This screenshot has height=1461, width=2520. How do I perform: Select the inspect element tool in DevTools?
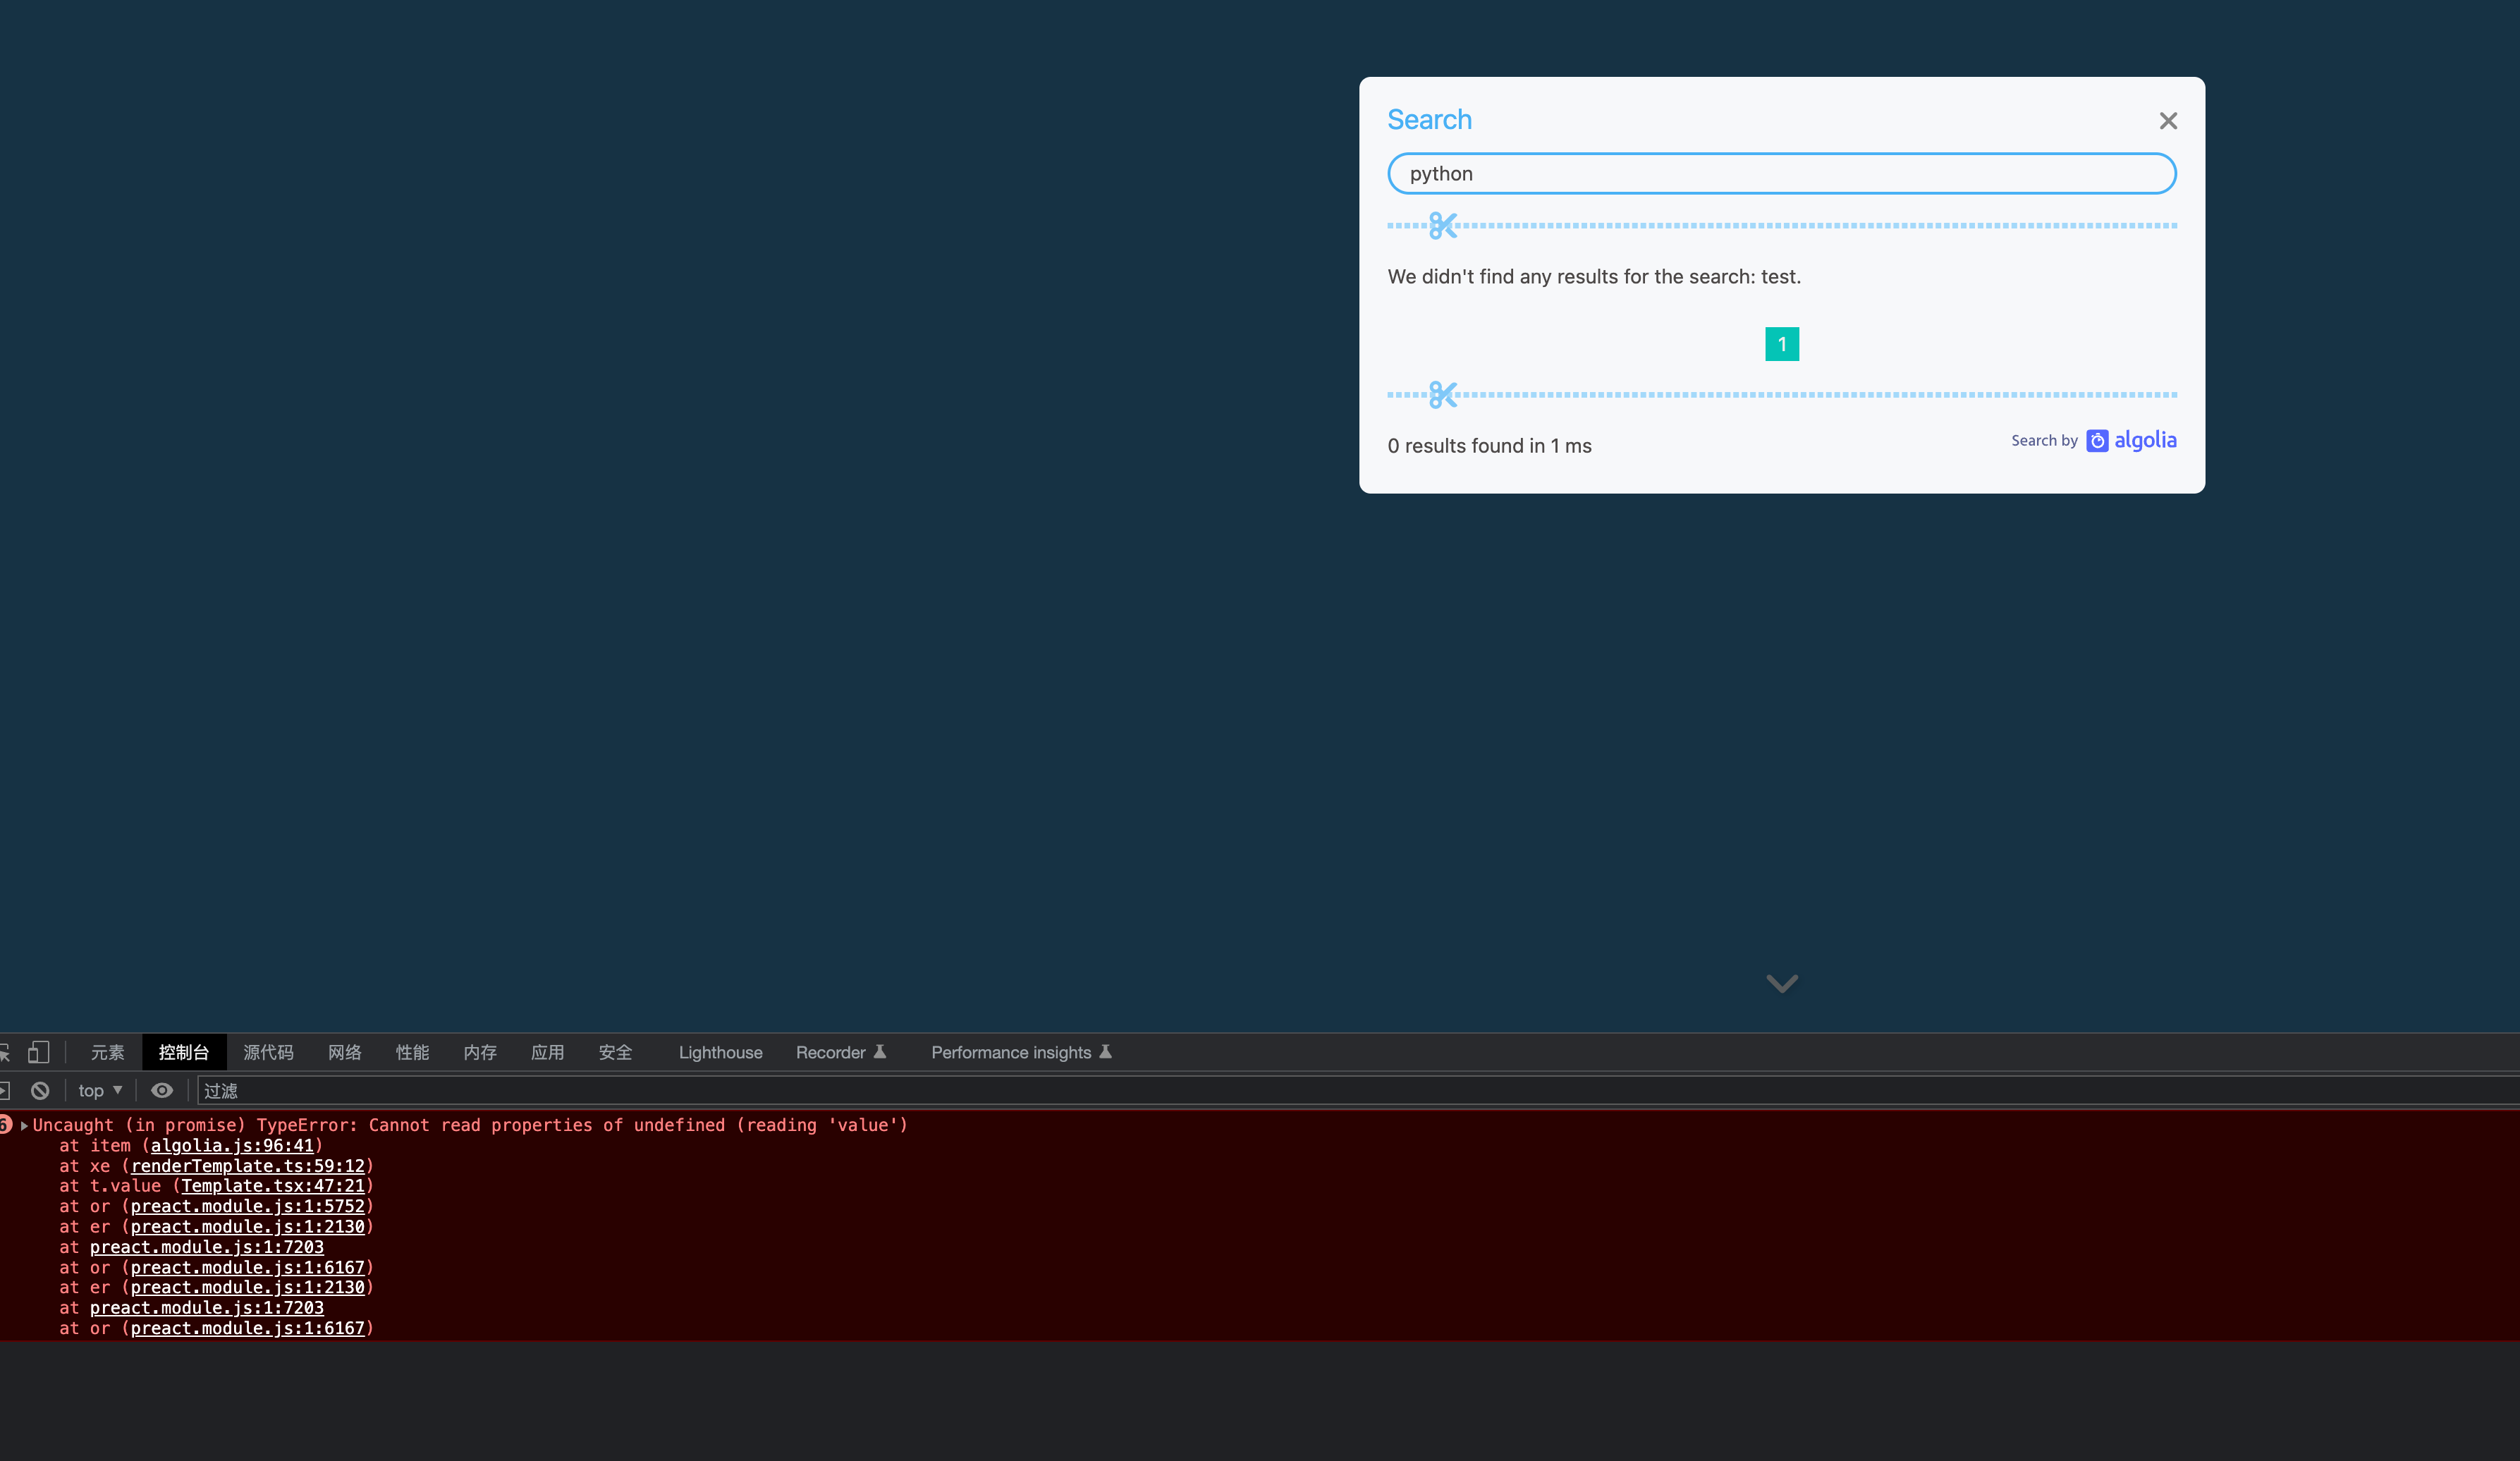[x=5, y=1052]
